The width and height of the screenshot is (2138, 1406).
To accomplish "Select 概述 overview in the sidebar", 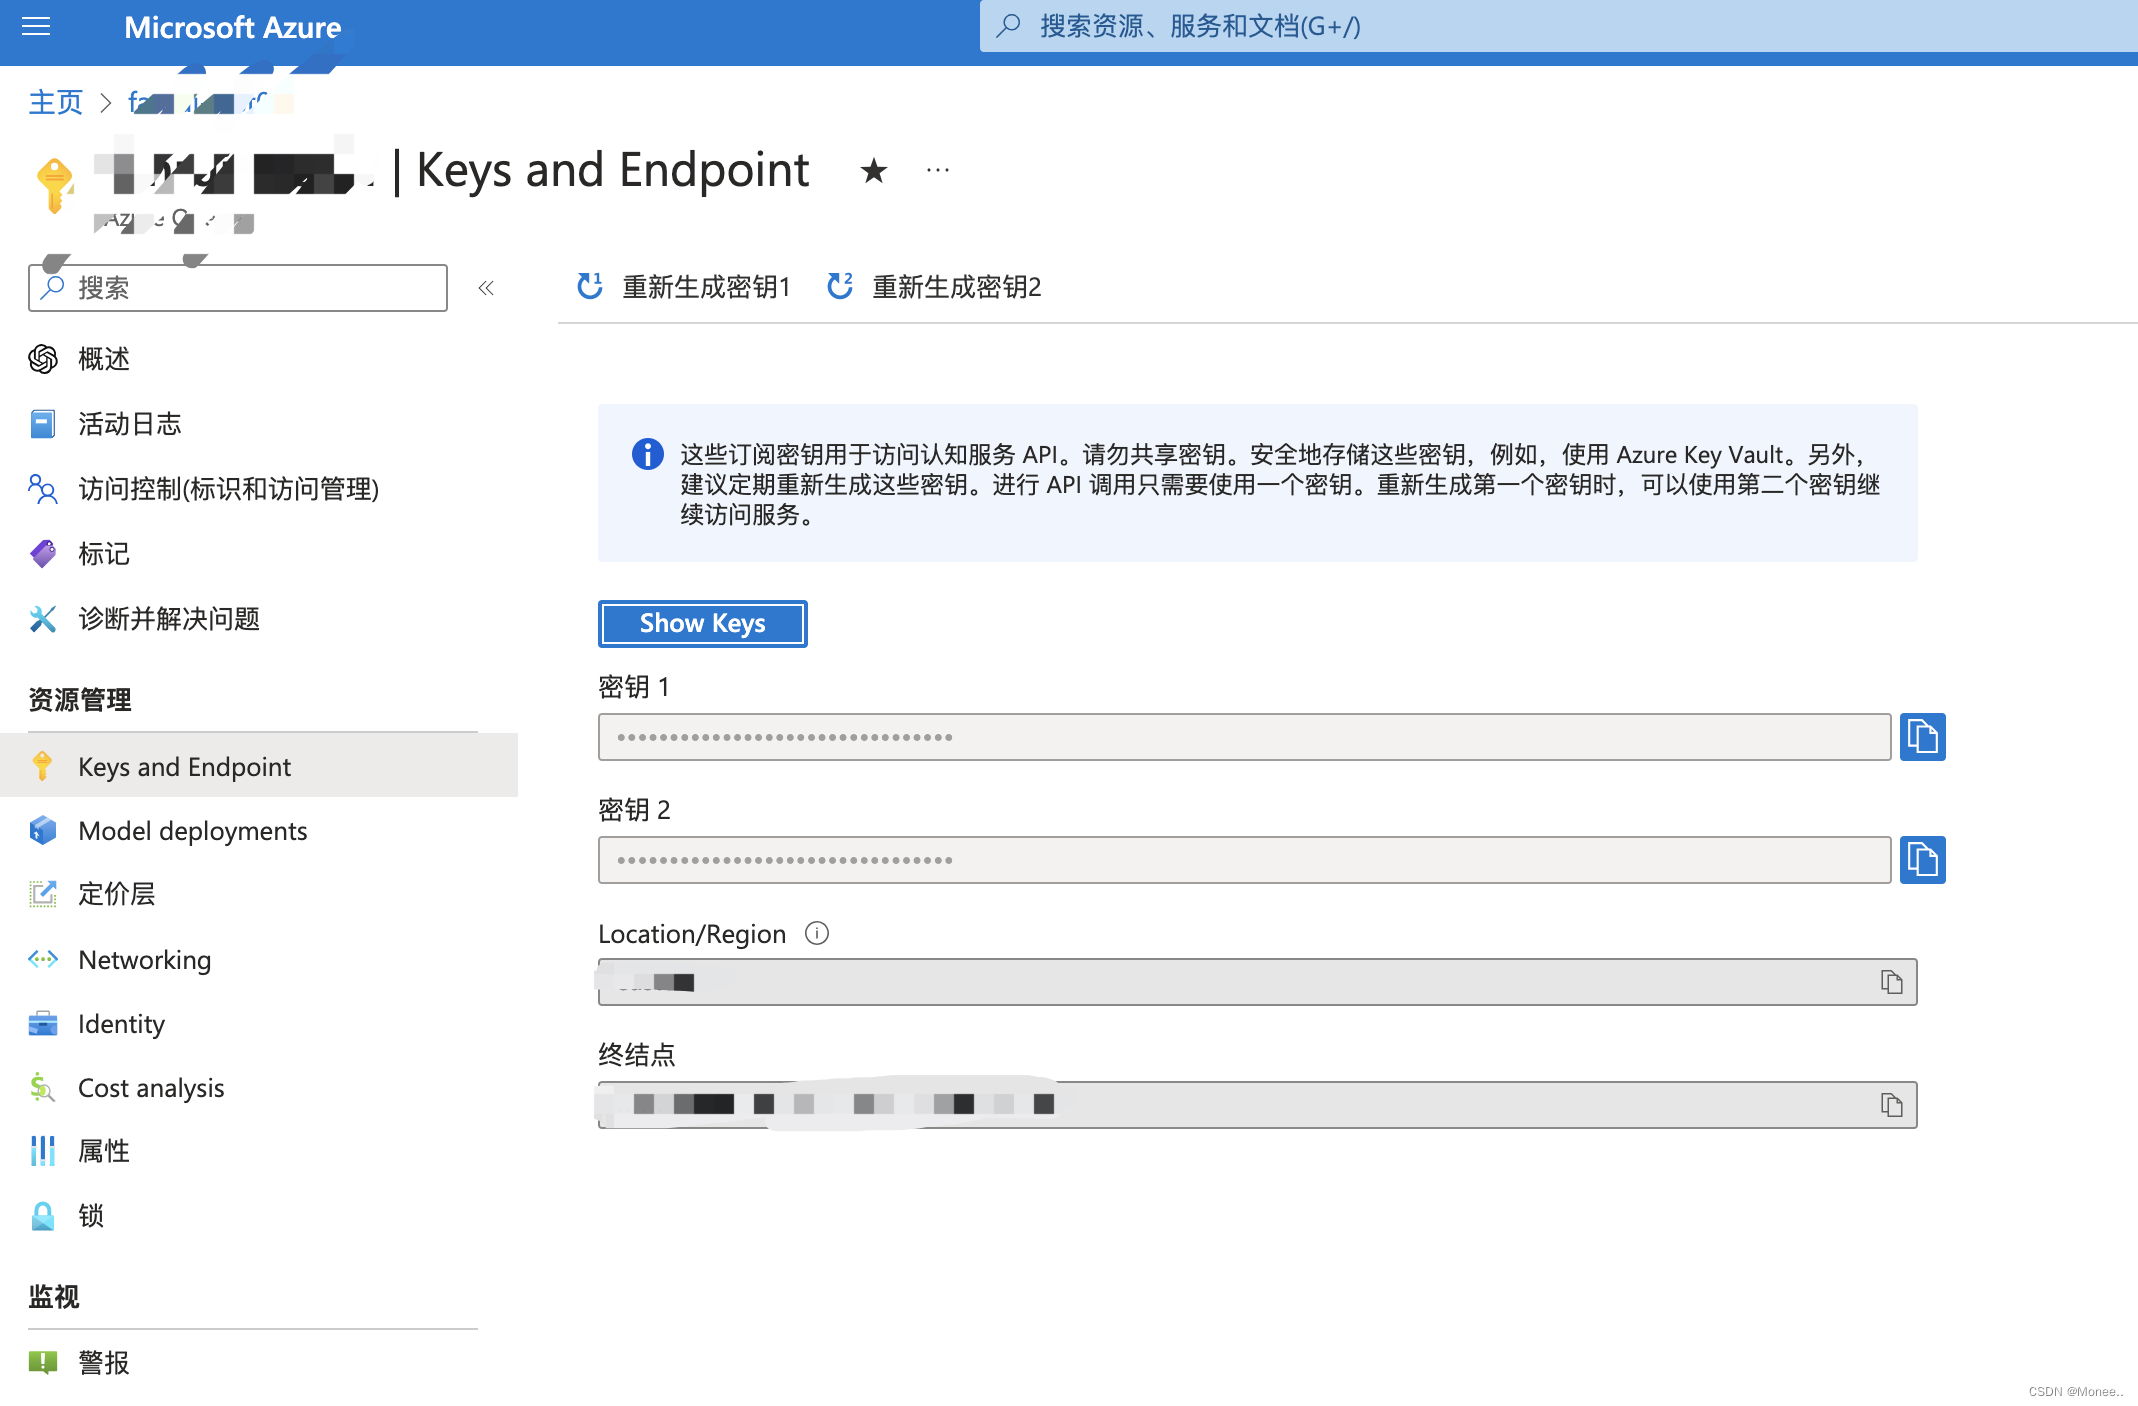I will [x=103, y=359].
